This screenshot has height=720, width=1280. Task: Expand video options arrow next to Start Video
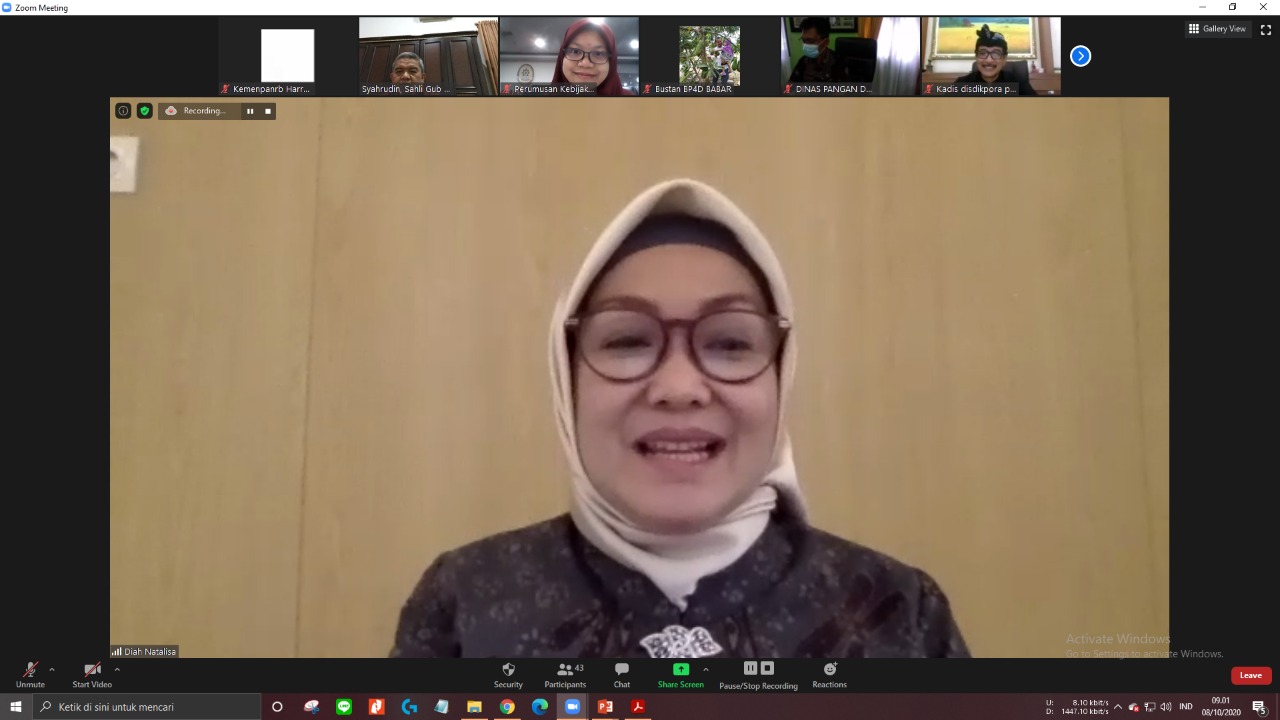[x=117, y=670]
